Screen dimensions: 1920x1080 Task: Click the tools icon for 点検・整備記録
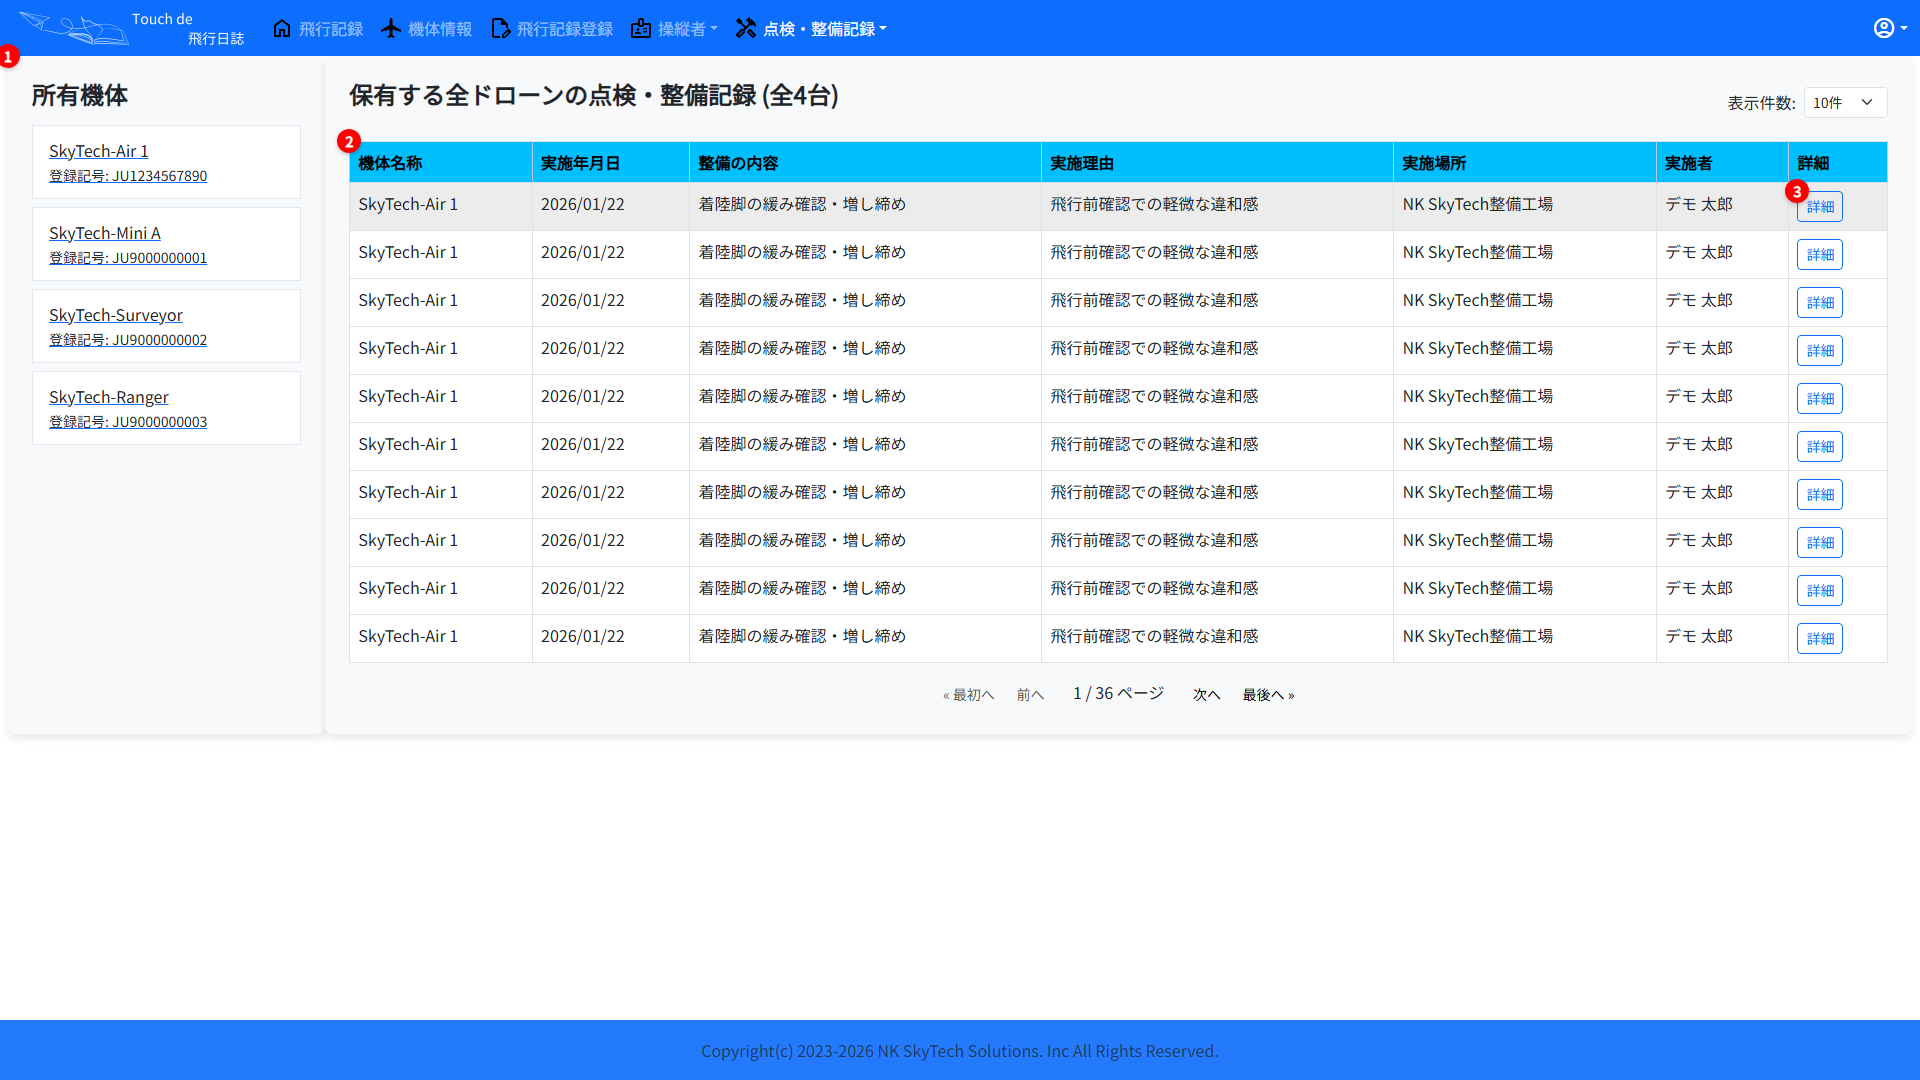[x=746, y=28]
